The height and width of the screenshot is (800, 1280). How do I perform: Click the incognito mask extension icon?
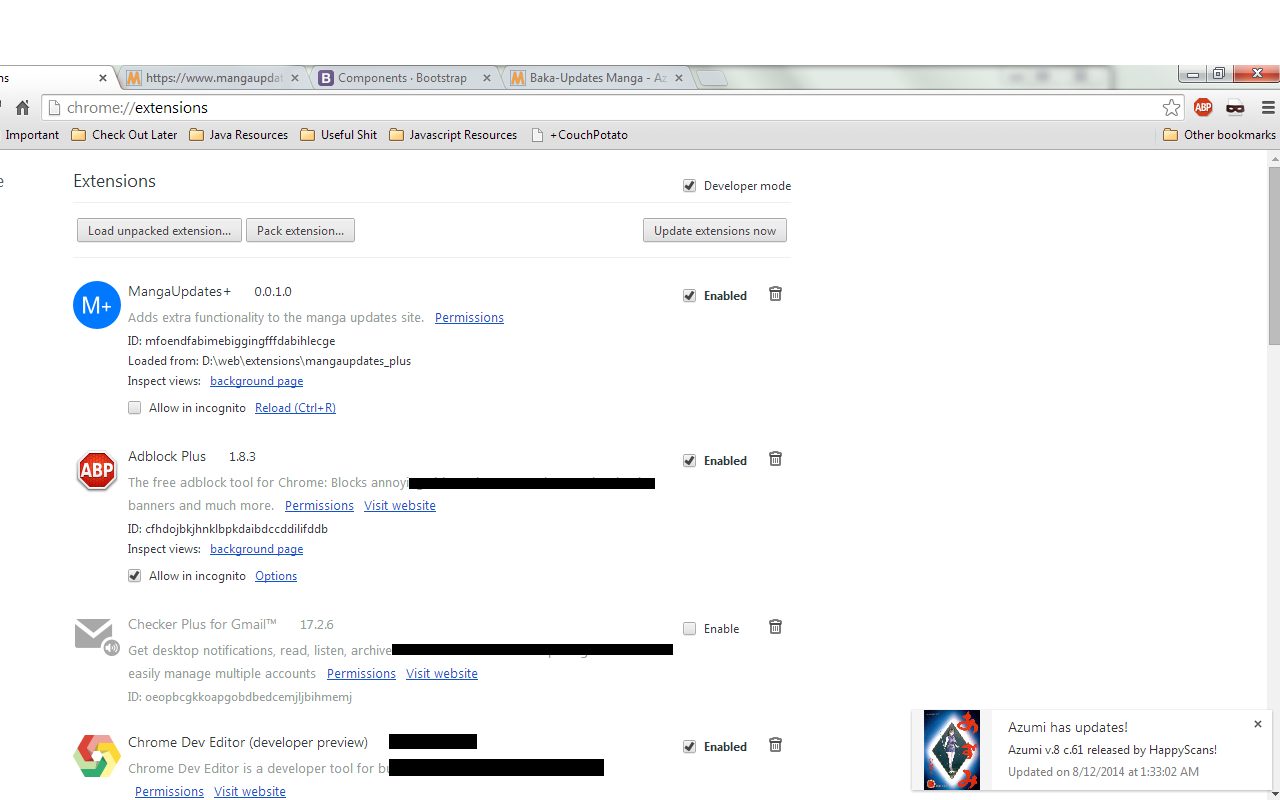1235,108
